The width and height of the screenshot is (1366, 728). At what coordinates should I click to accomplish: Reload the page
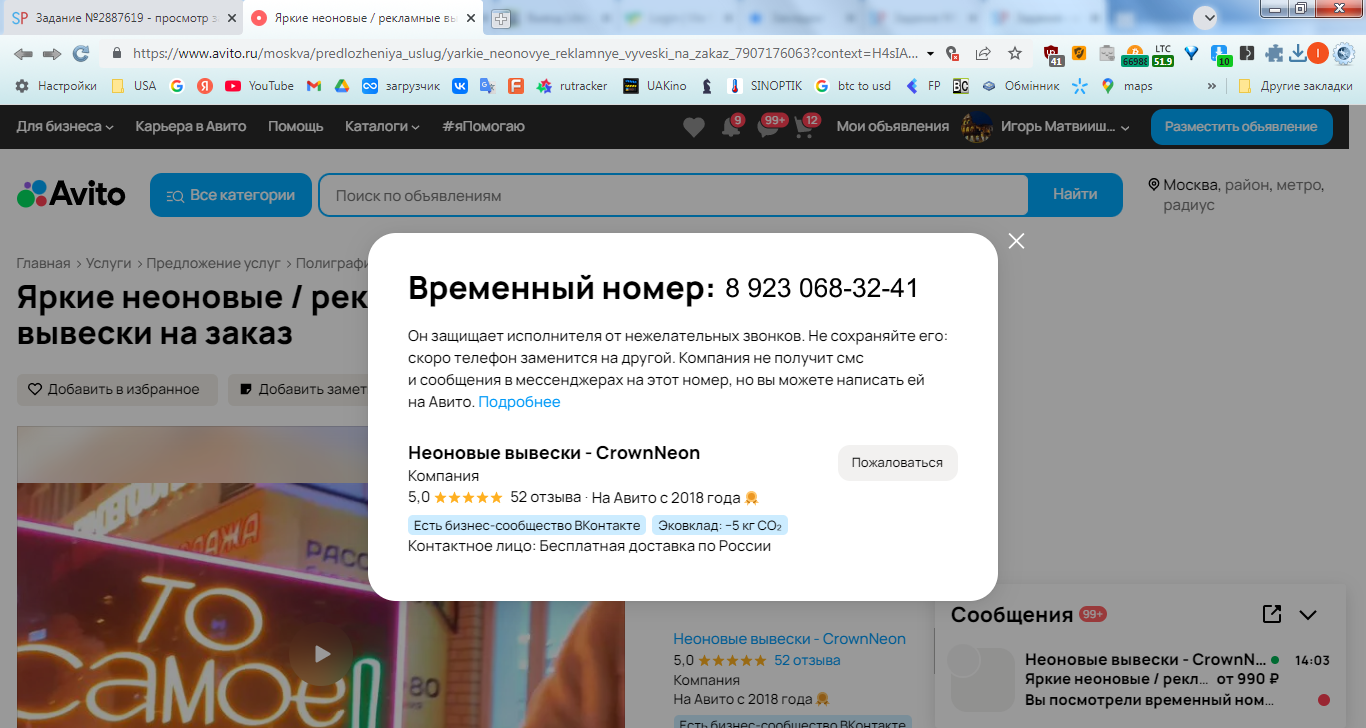coord(81,53)
